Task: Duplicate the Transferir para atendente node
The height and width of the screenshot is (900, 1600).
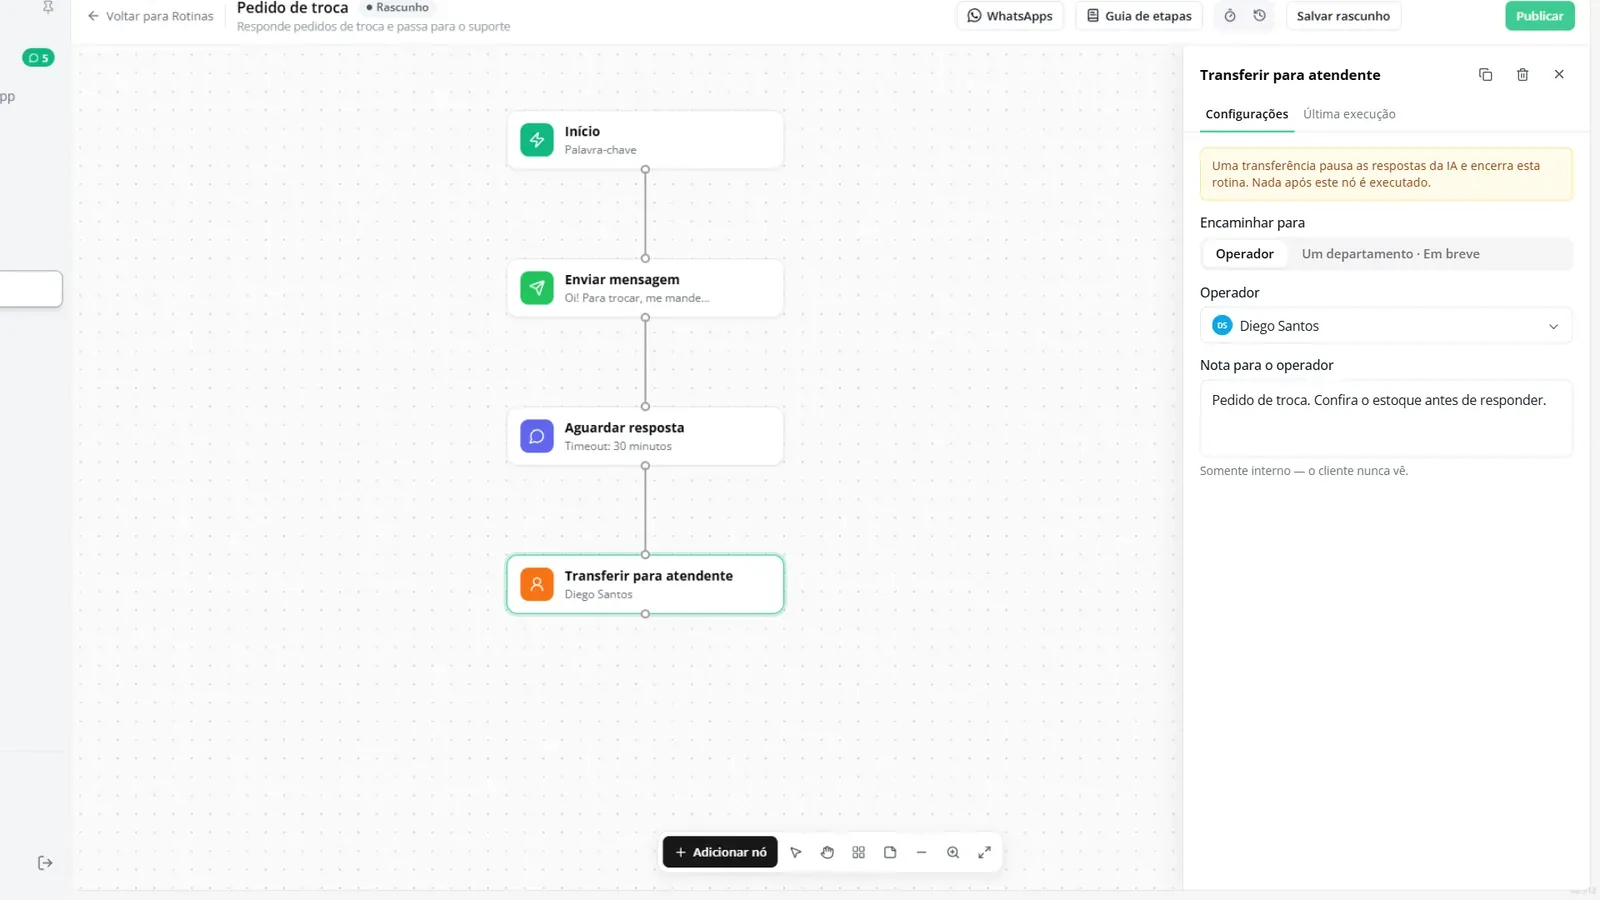Action: (1485, 75)
